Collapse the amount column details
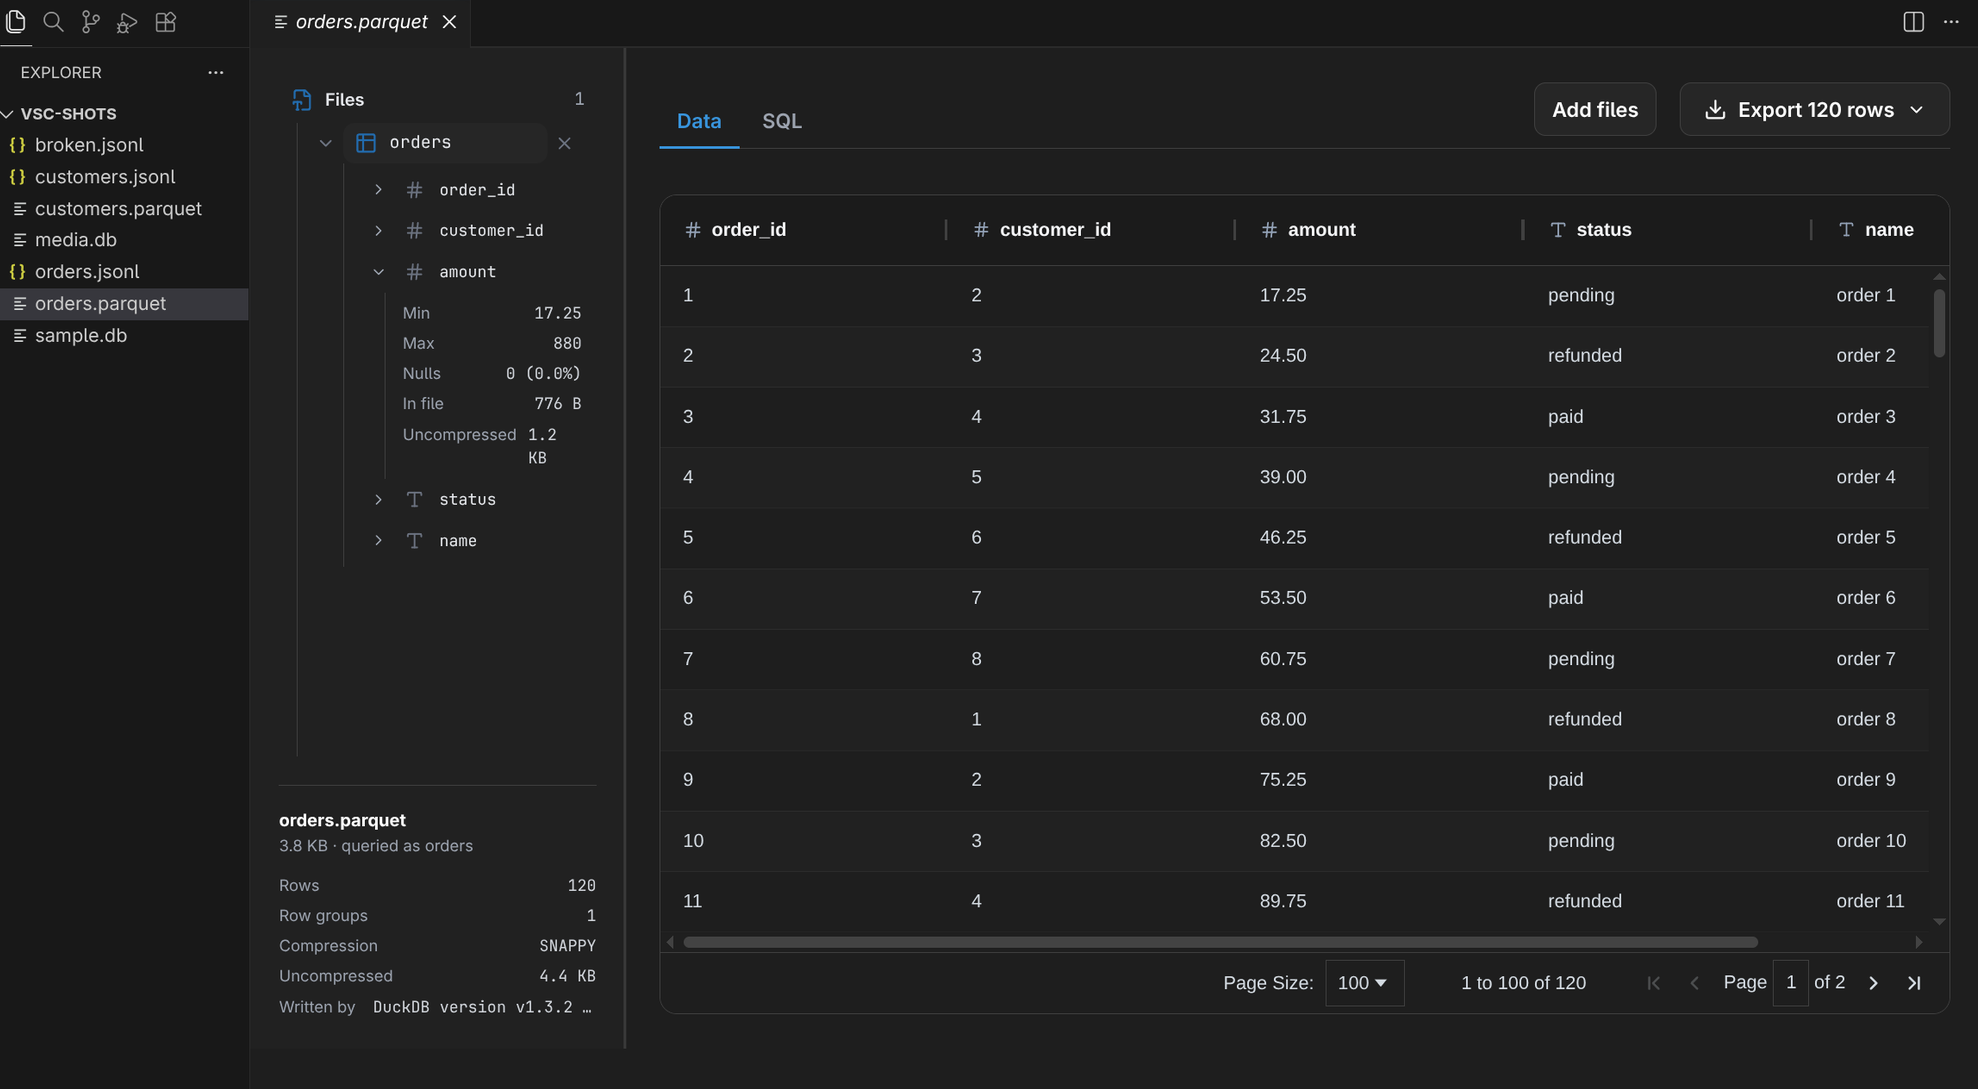 point(378,271)
